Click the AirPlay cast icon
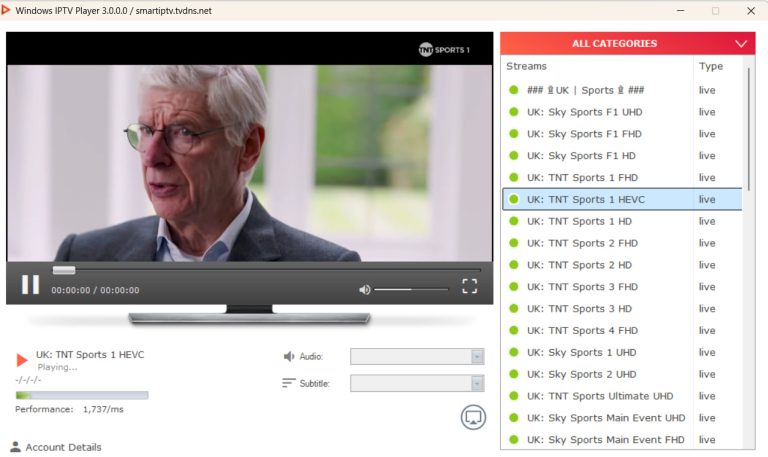The width and height of the screenshot is (768, 457). point(473,417)
